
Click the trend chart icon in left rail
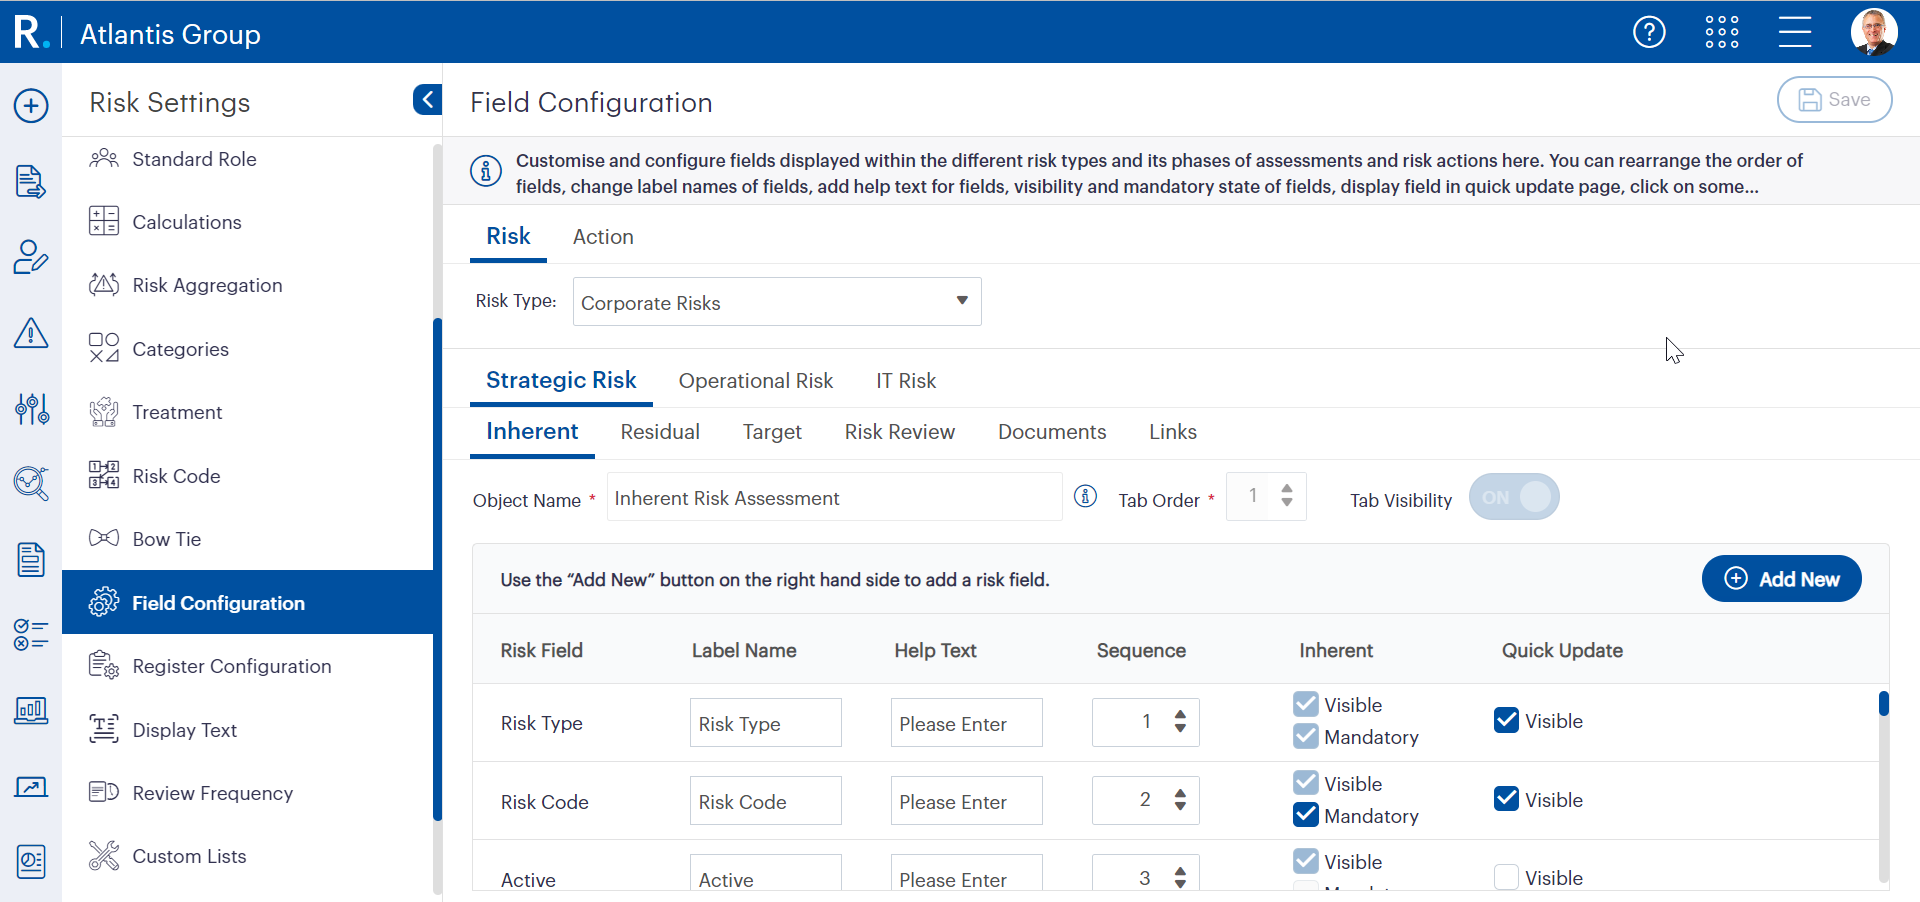31,787
